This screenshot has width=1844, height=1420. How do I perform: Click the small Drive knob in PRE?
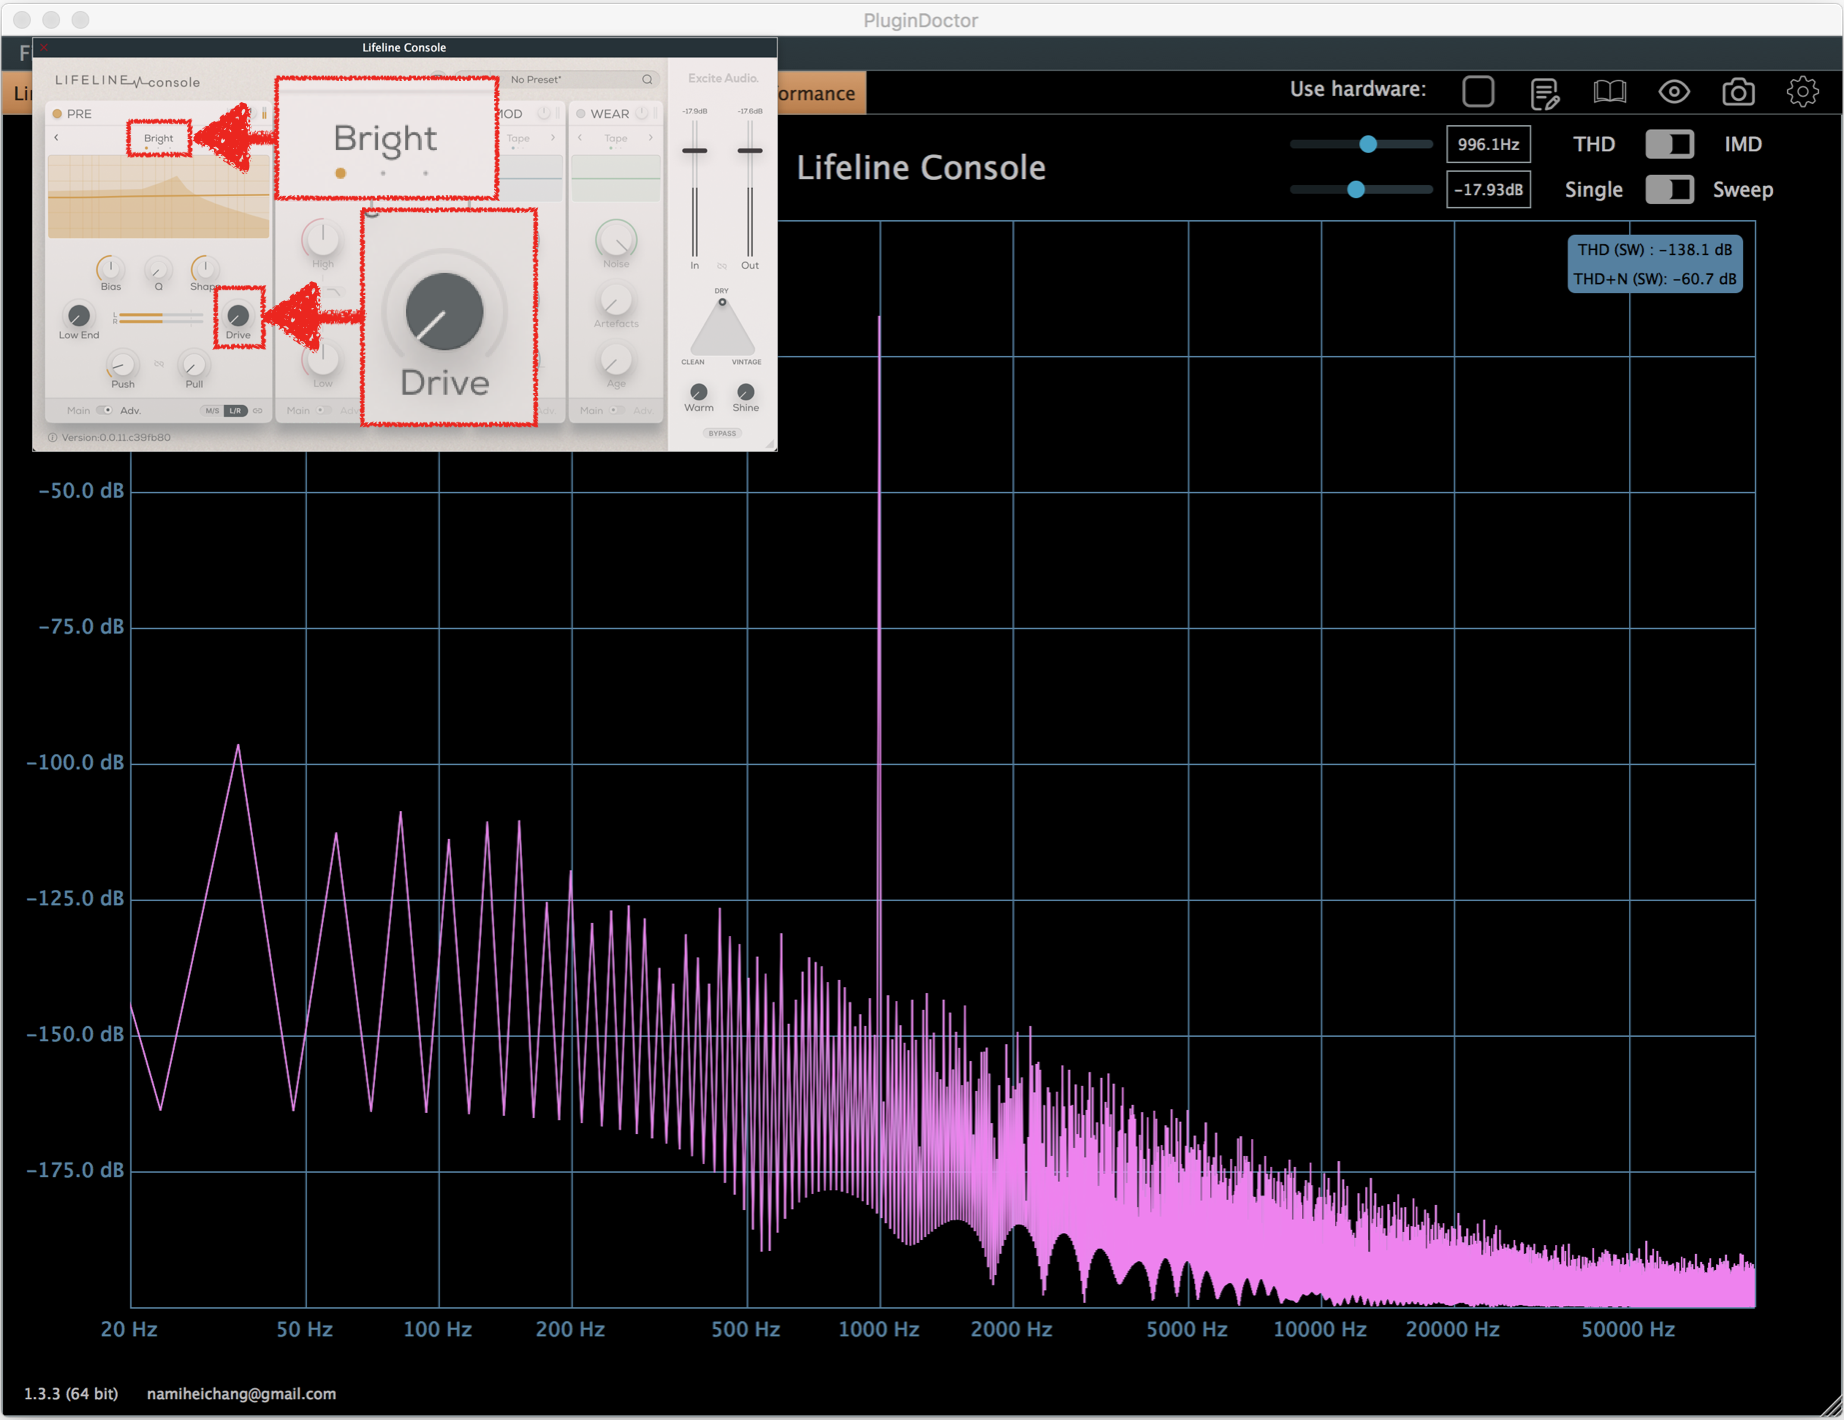tap(238, 316)
